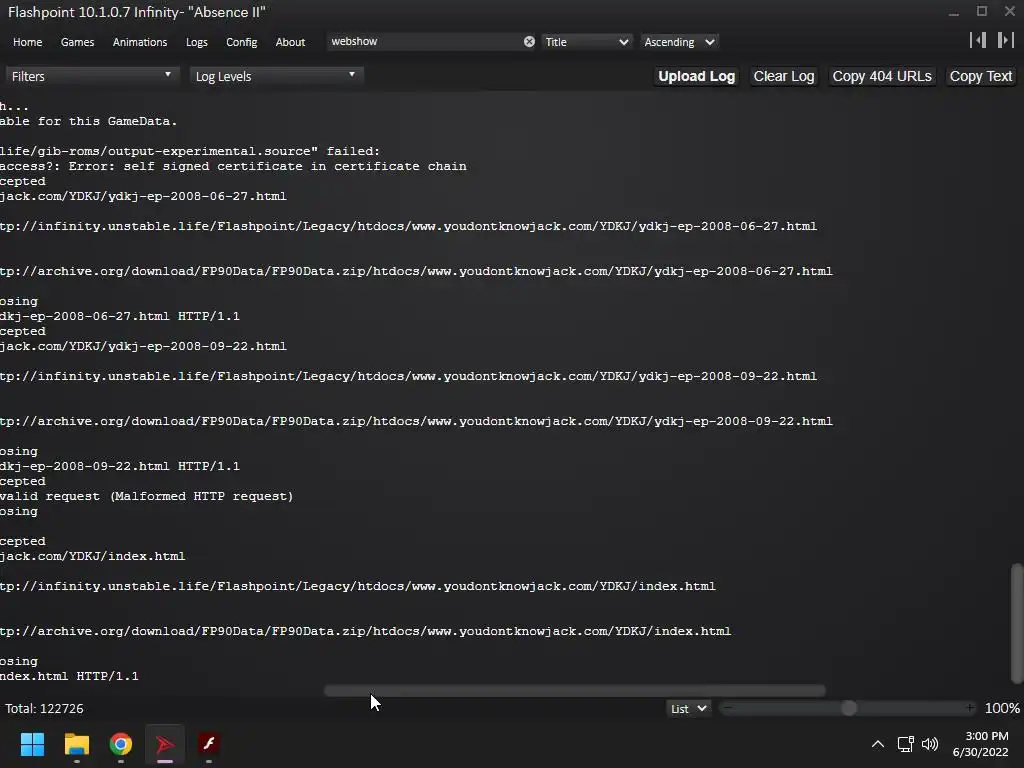Click the Total: 122726 status text
This screenshot has width=1024, height=768.
[x=44, y=708]
